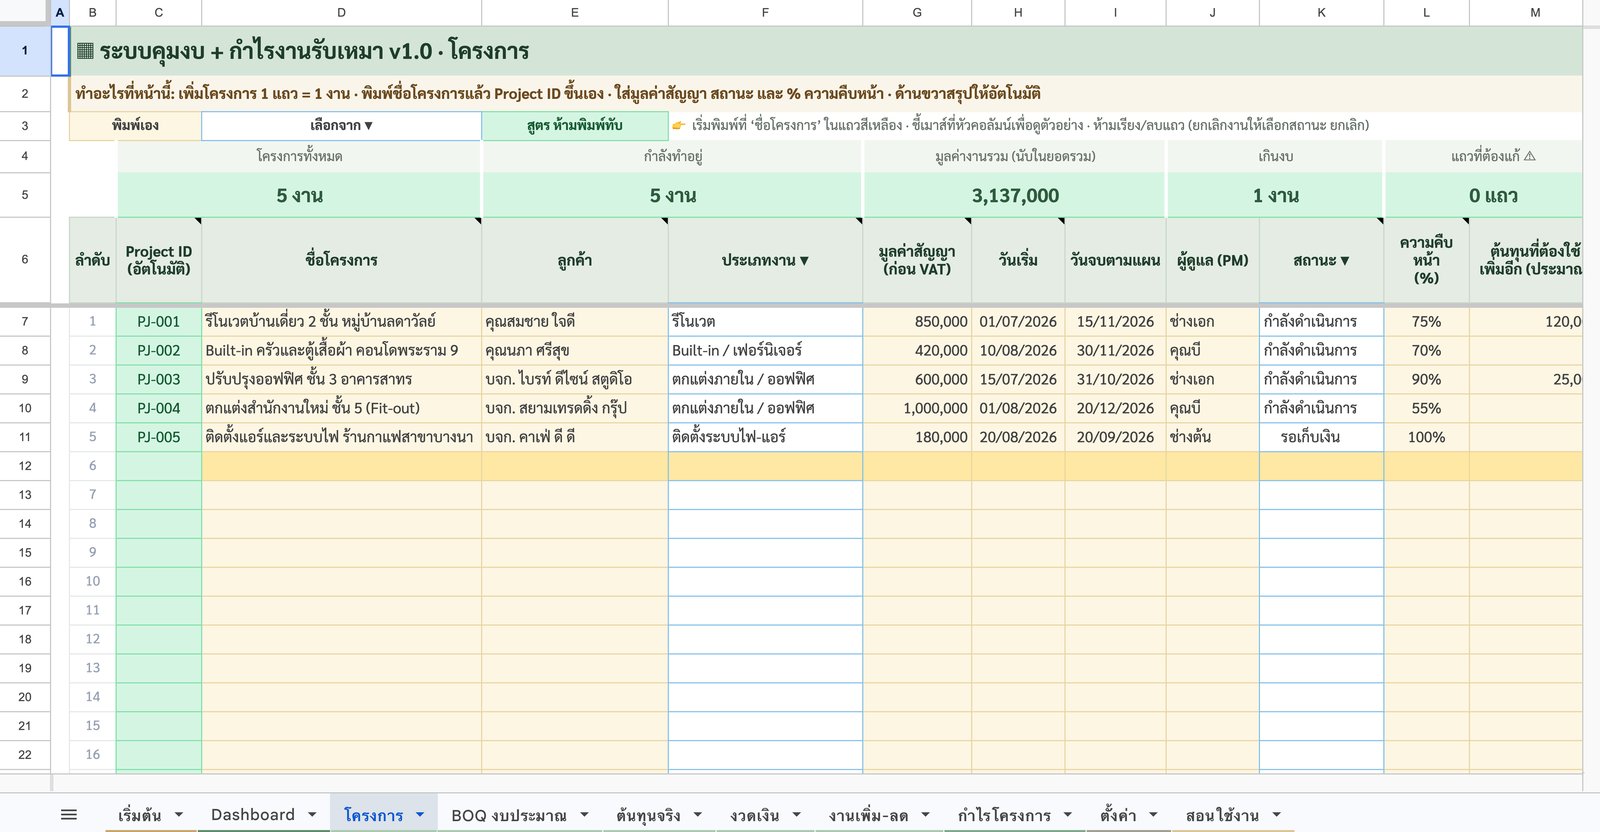Open the ตั้งค่า sheet tab
This screenshot has height=832, width=1600.
coord(1118,815)
